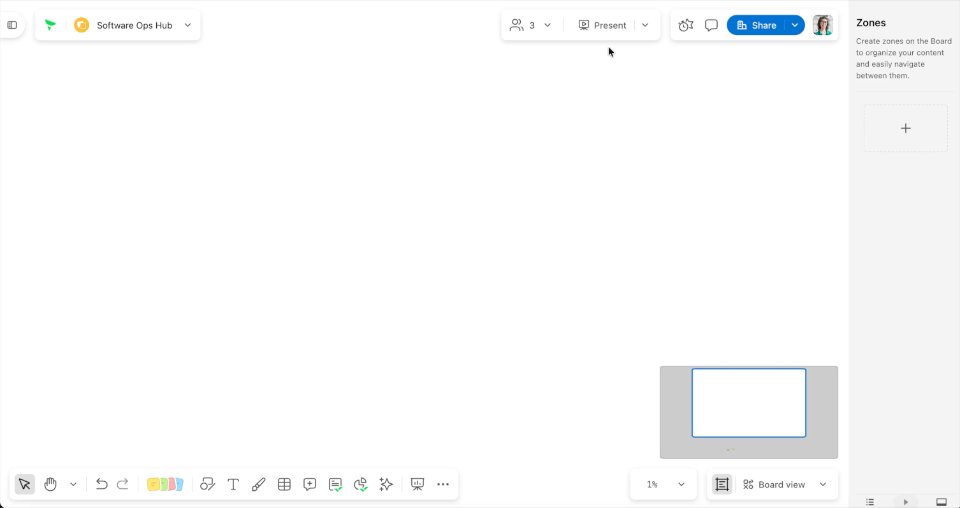The height and width of the screenshot is (508, 960).
Task: Open more tools ellipsis menu
Action: [443, 484]
